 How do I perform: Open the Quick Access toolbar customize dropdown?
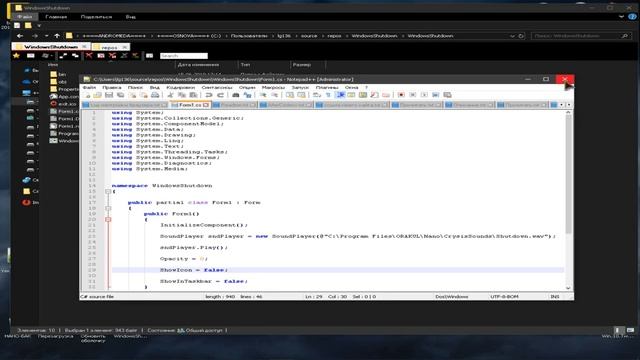pyautogui.click(x=39, y=26)
